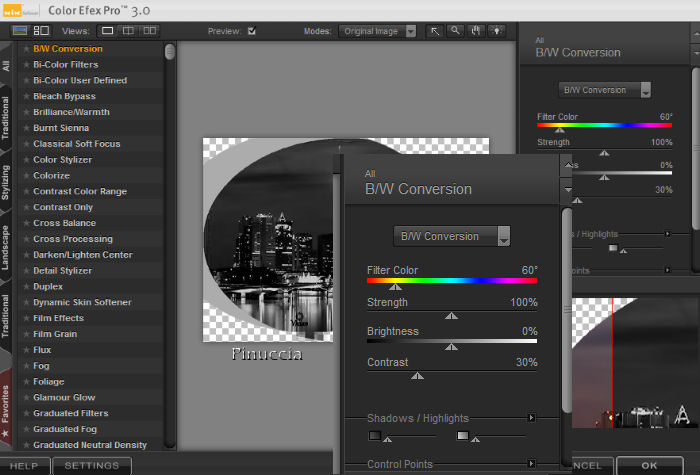Click the star next to Bleach Bypass
700x475 pixels.
click(26, 96)
